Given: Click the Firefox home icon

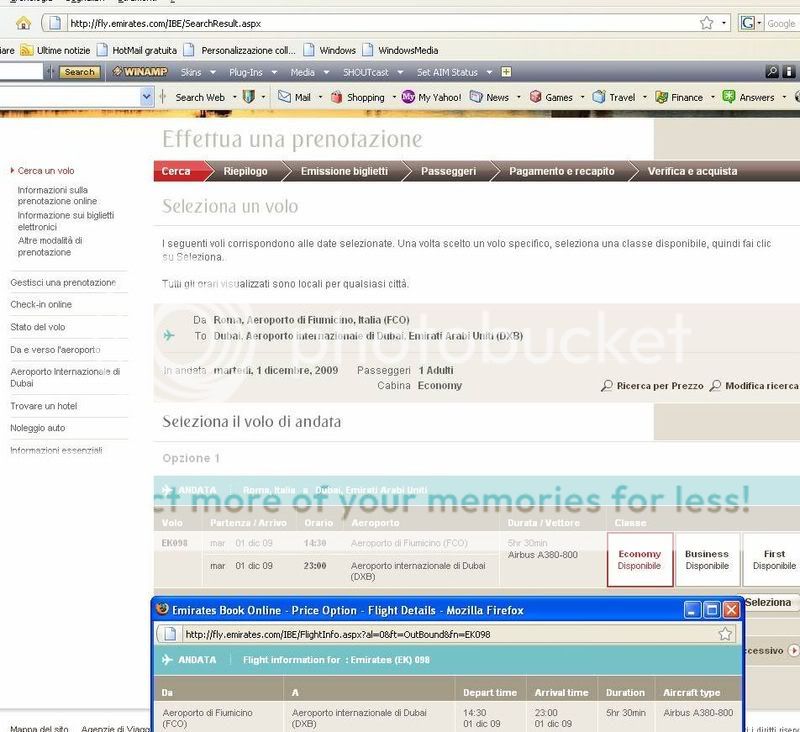Looking at the screenshot, I should (x=23, y=23).
